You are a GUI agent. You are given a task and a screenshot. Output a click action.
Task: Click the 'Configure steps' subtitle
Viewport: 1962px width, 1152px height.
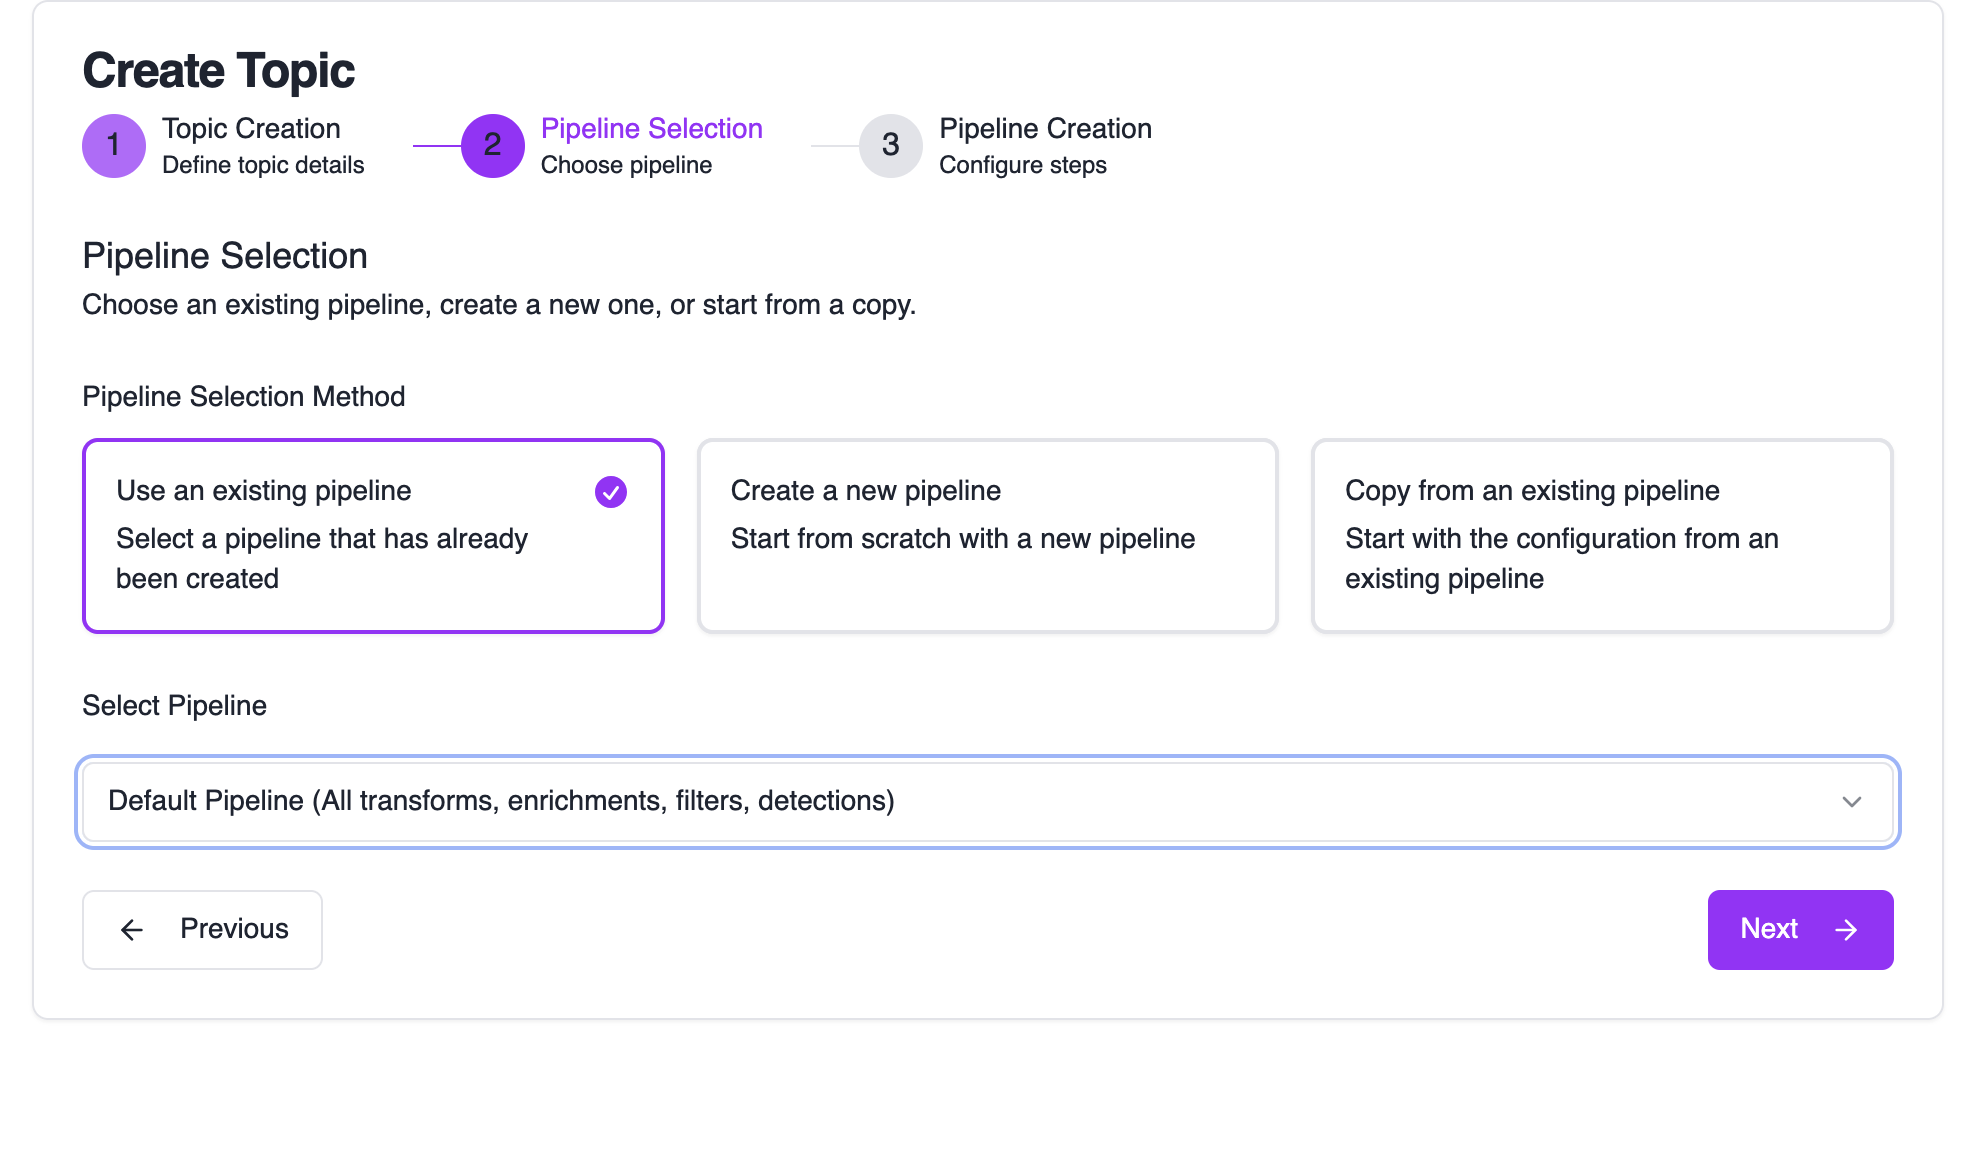[x=1022, y=165]
